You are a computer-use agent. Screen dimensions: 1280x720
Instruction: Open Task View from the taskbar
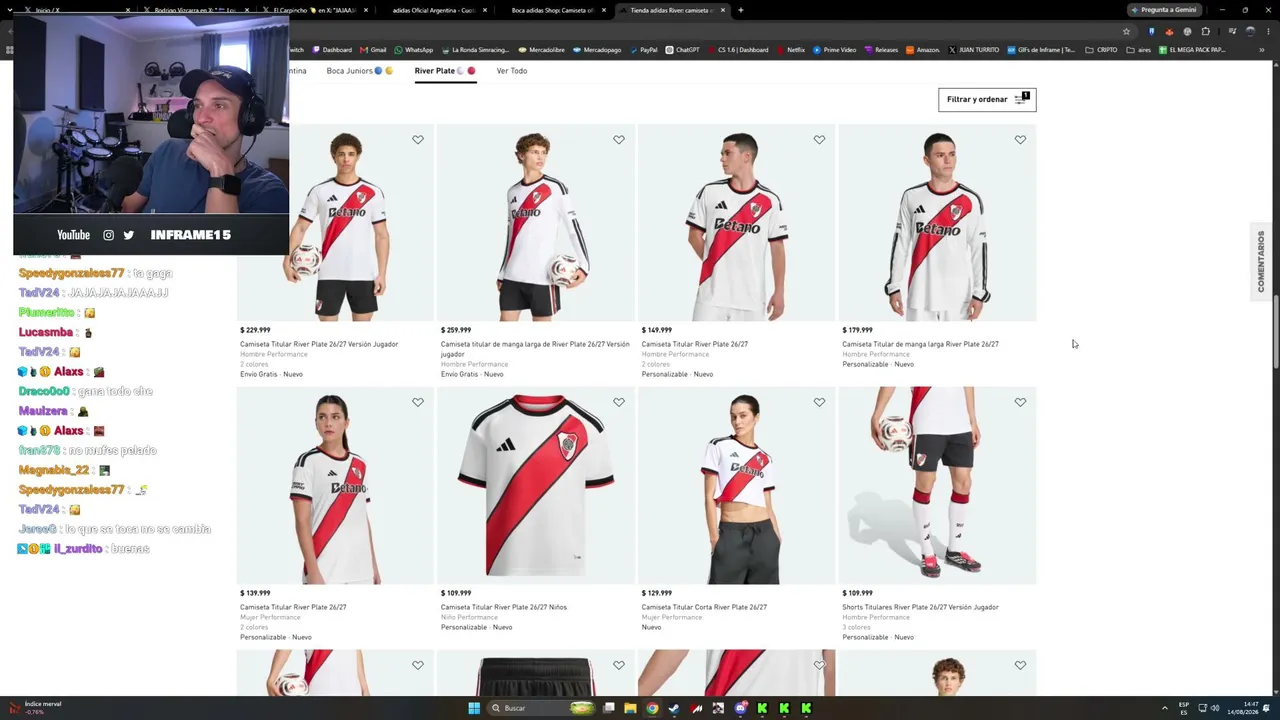pyautogui.click(x=608, y=708)
